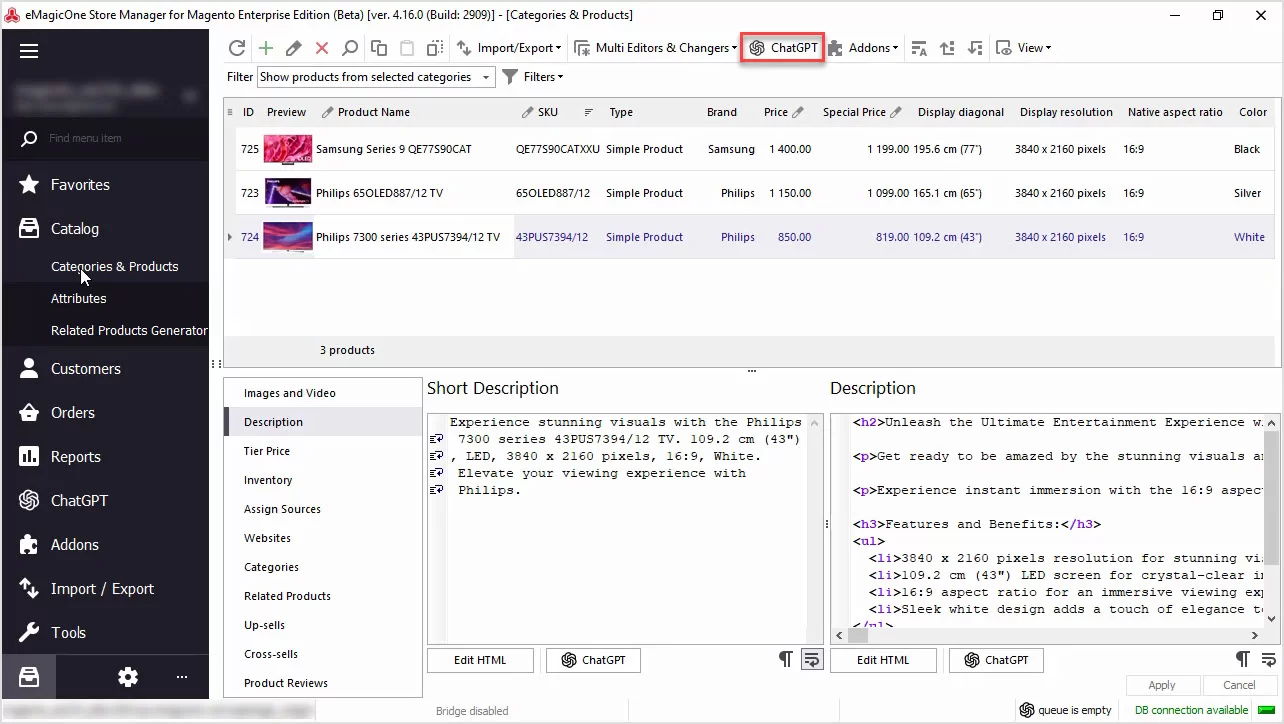Toggle word wrap under Short Description
The height and width of the screenshot is (724, 1284).
coord(812,659)
